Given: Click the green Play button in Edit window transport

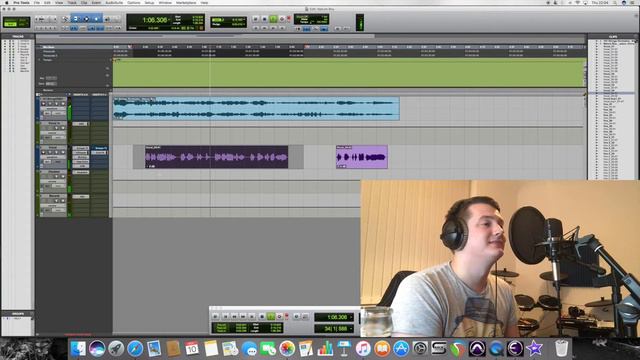Looking at the screenshot, I should coord(273,19).
